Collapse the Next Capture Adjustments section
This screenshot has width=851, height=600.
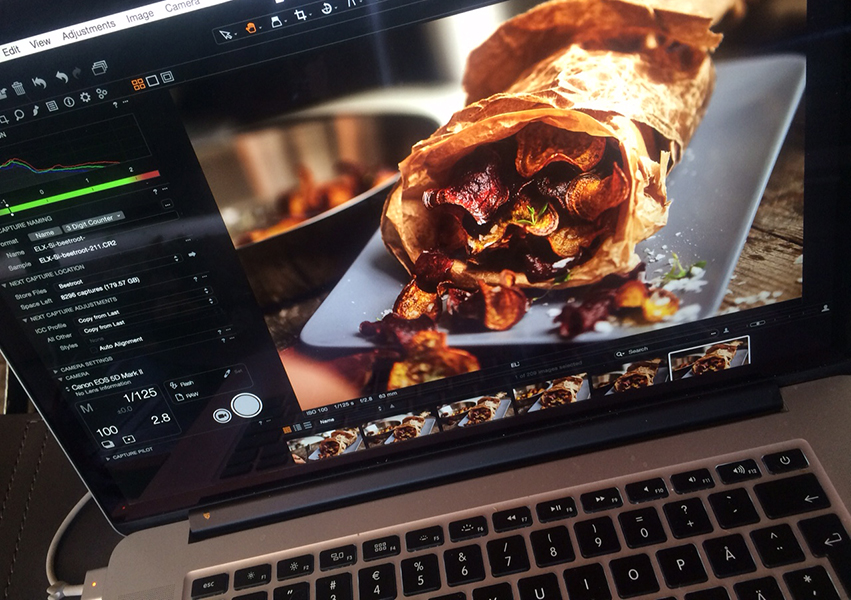tap(24, 320)
